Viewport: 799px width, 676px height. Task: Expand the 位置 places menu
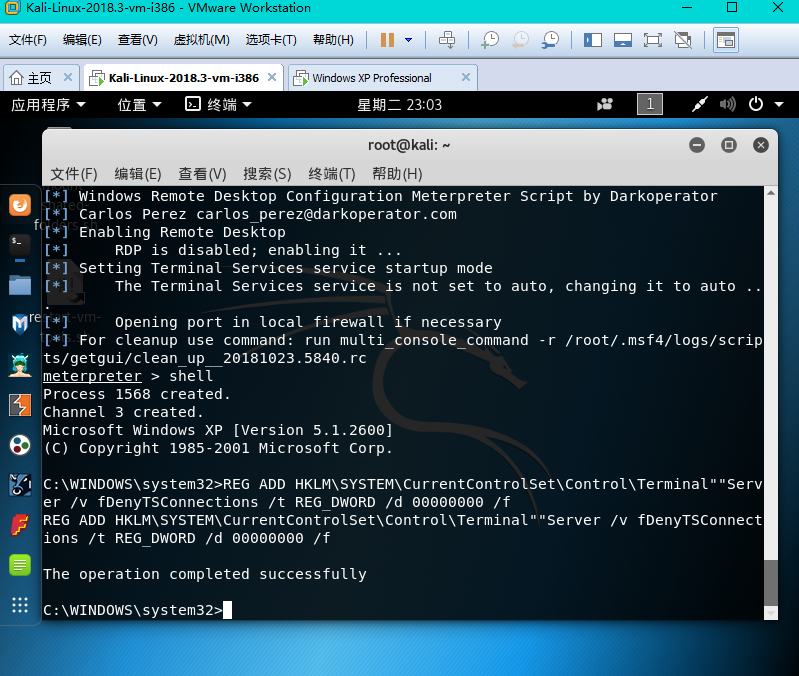(139, 104)
